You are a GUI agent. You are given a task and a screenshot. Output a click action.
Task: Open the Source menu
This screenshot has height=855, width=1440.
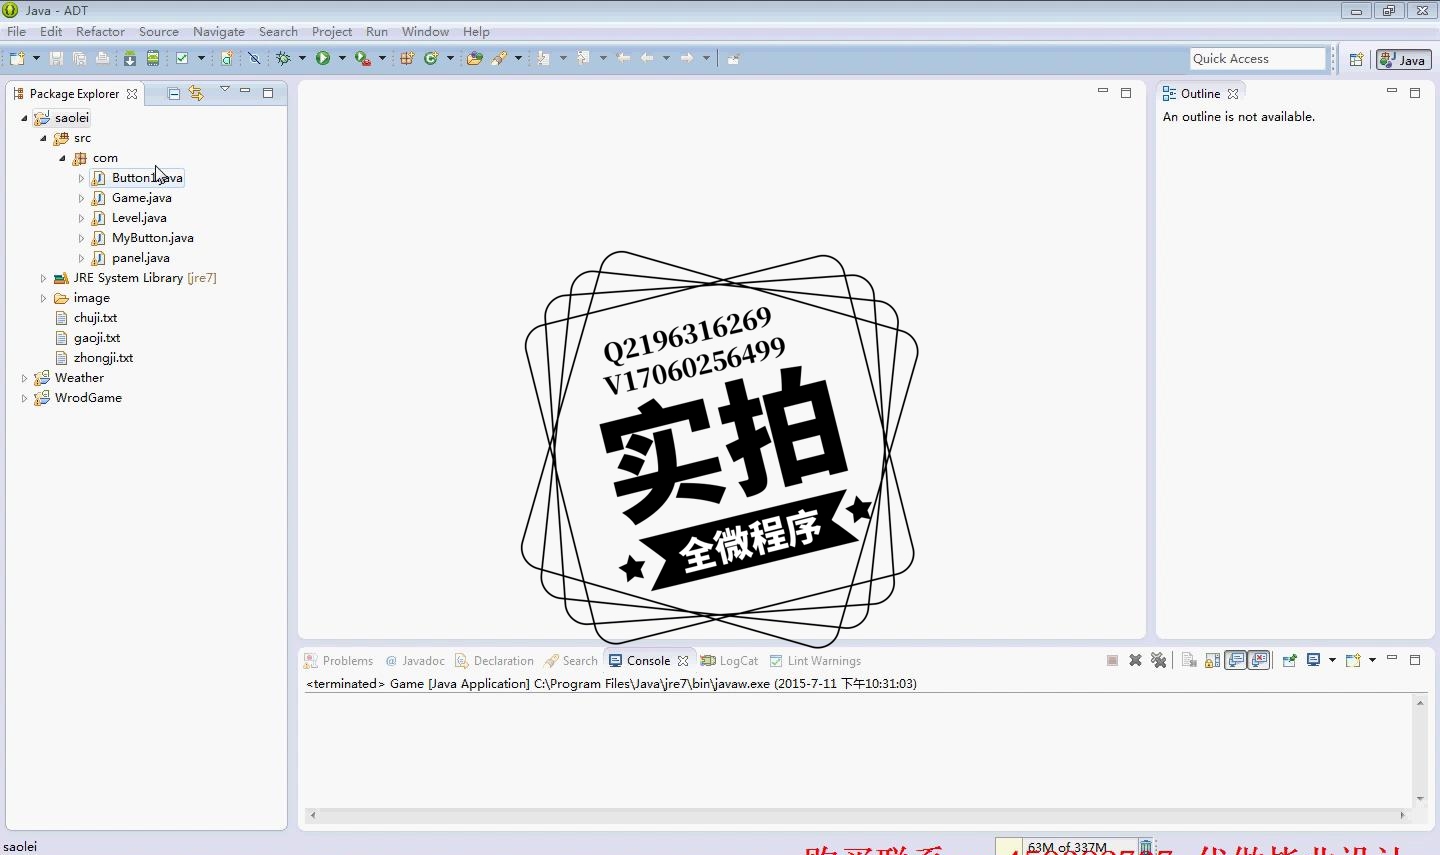point(159,32)
